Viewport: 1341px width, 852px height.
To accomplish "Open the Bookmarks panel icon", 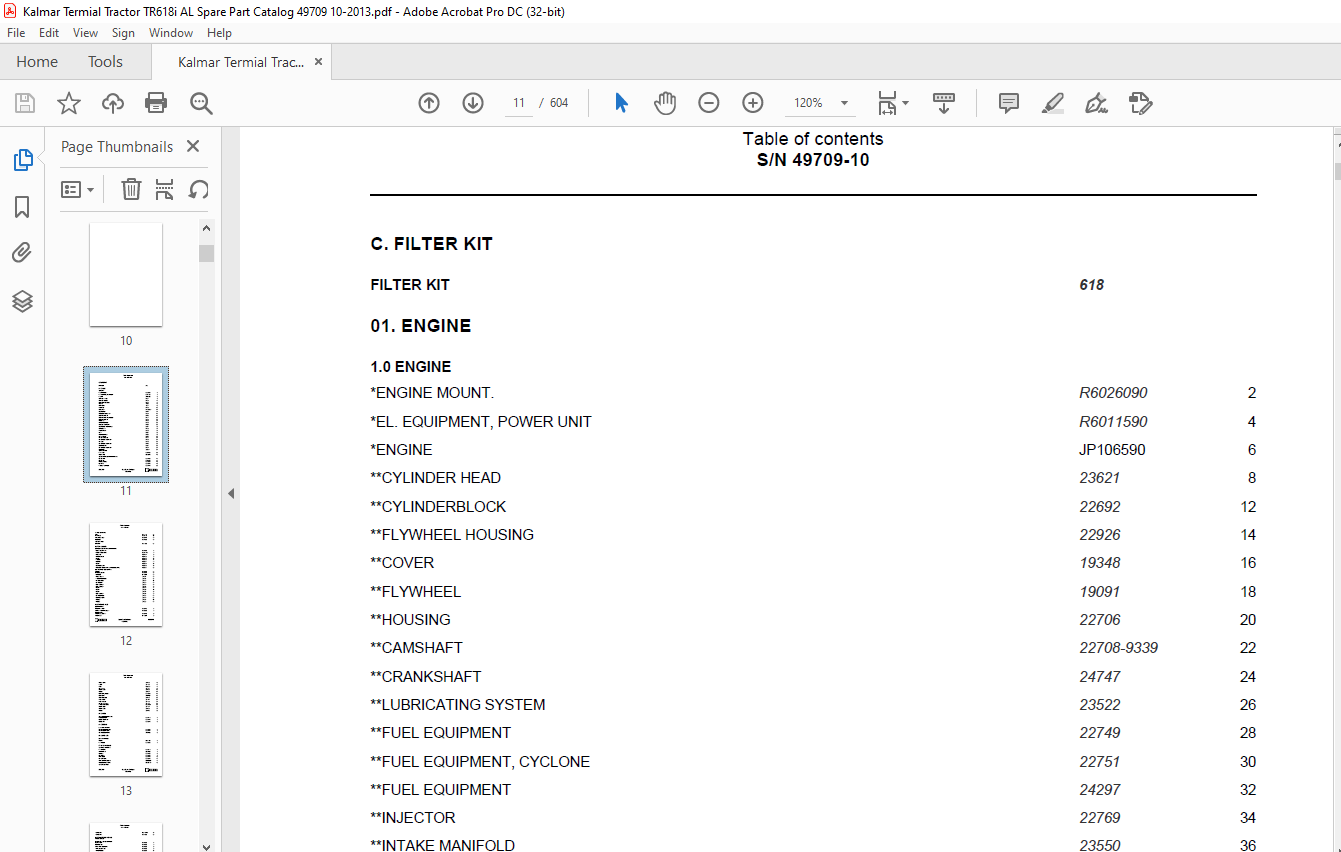I will coord(22,207).
